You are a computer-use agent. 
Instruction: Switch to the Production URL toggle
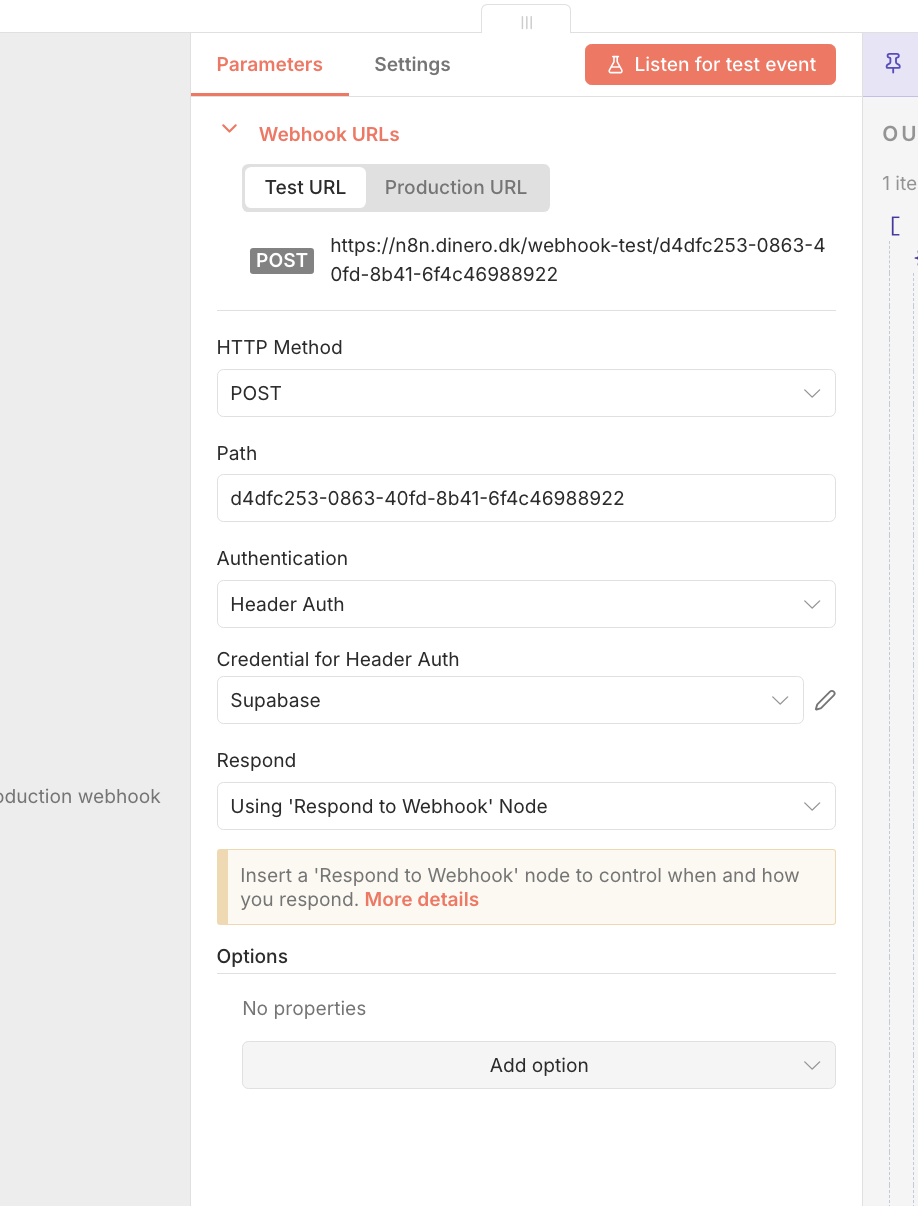[455, 187]
